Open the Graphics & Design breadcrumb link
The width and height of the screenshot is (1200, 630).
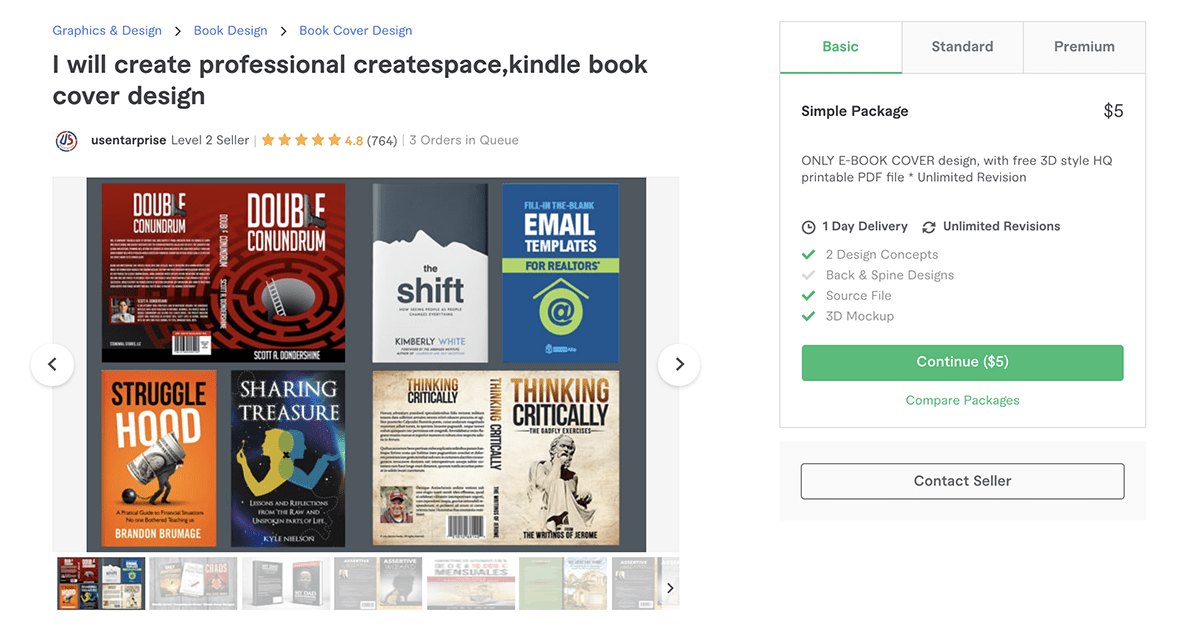(x=107, y=31)
